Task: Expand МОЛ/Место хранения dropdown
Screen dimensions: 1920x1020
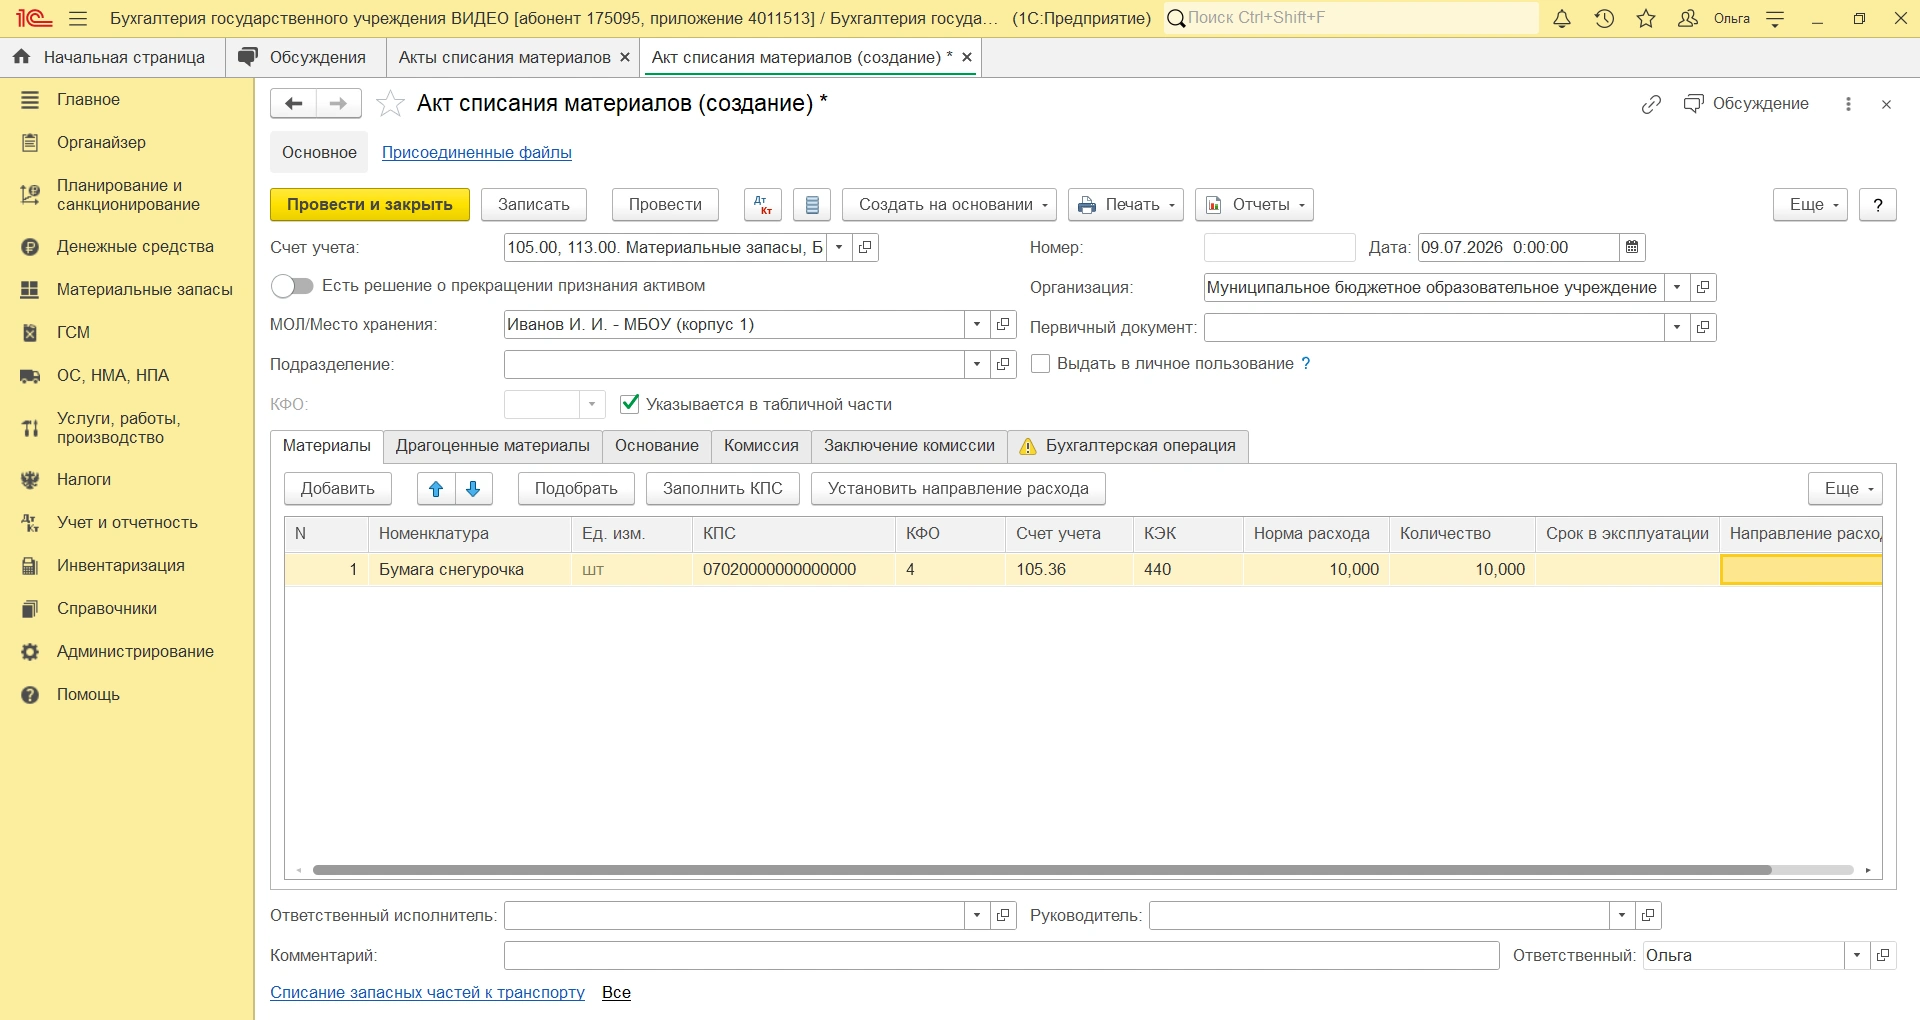Action: coord(977,324)
